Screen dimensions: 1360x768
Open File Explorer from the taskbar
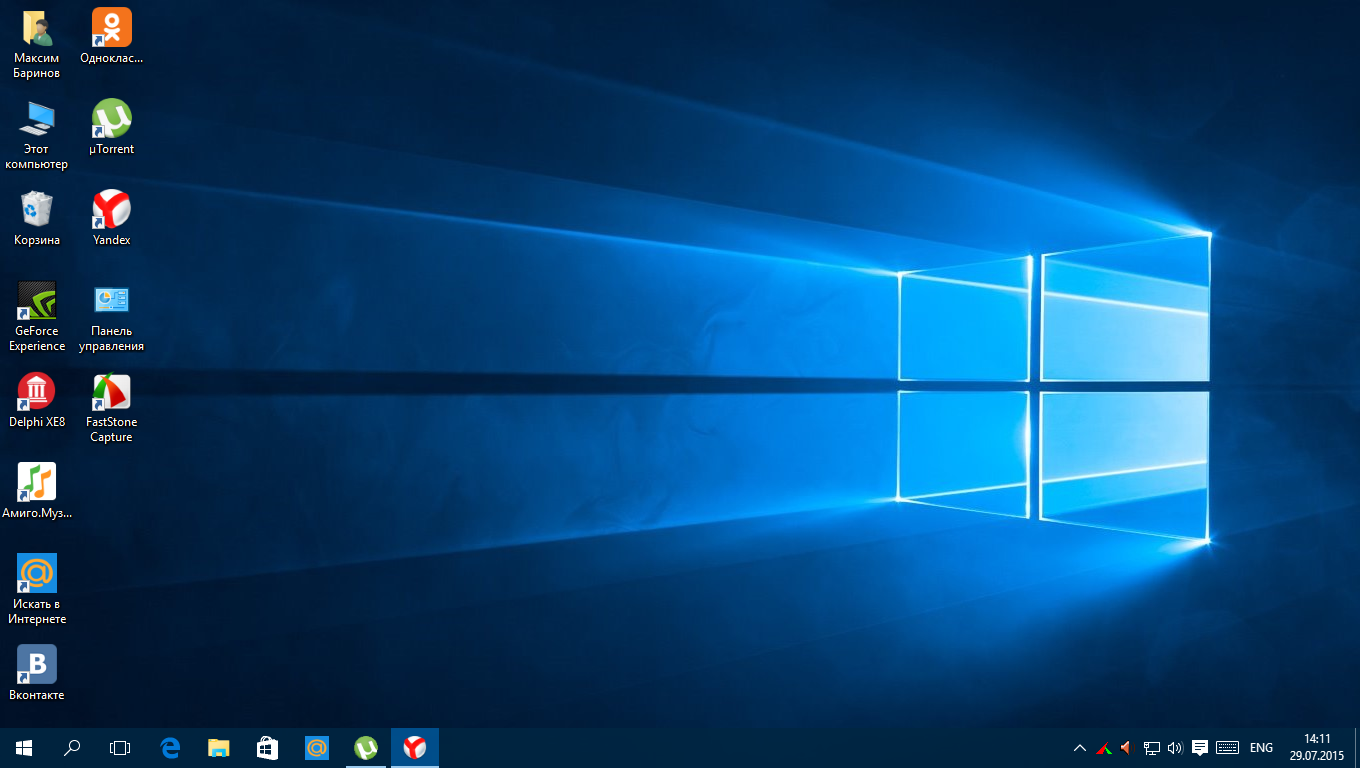click(x=218, y=747)
